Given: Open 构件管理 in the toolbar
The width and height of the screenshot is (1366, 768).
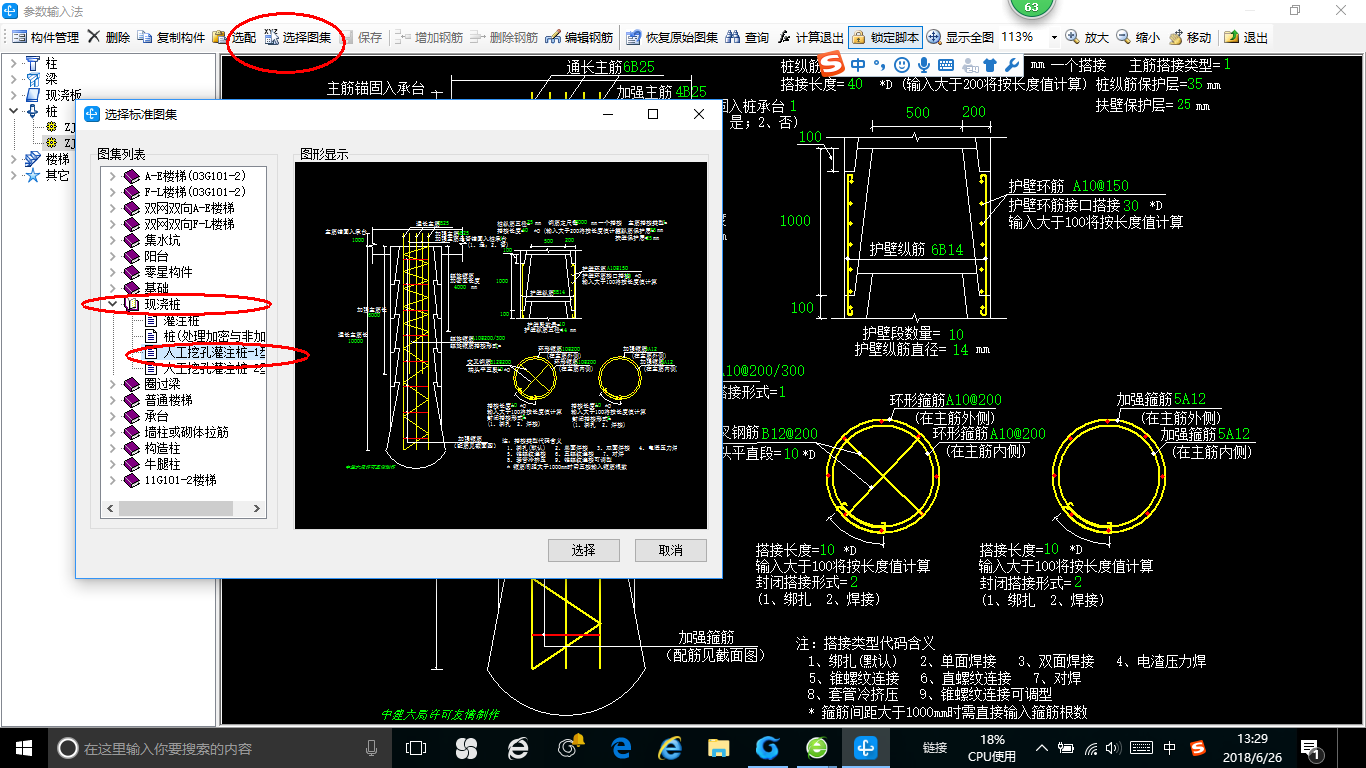Looking at the screenshot, I should click(x=46, y=37).
